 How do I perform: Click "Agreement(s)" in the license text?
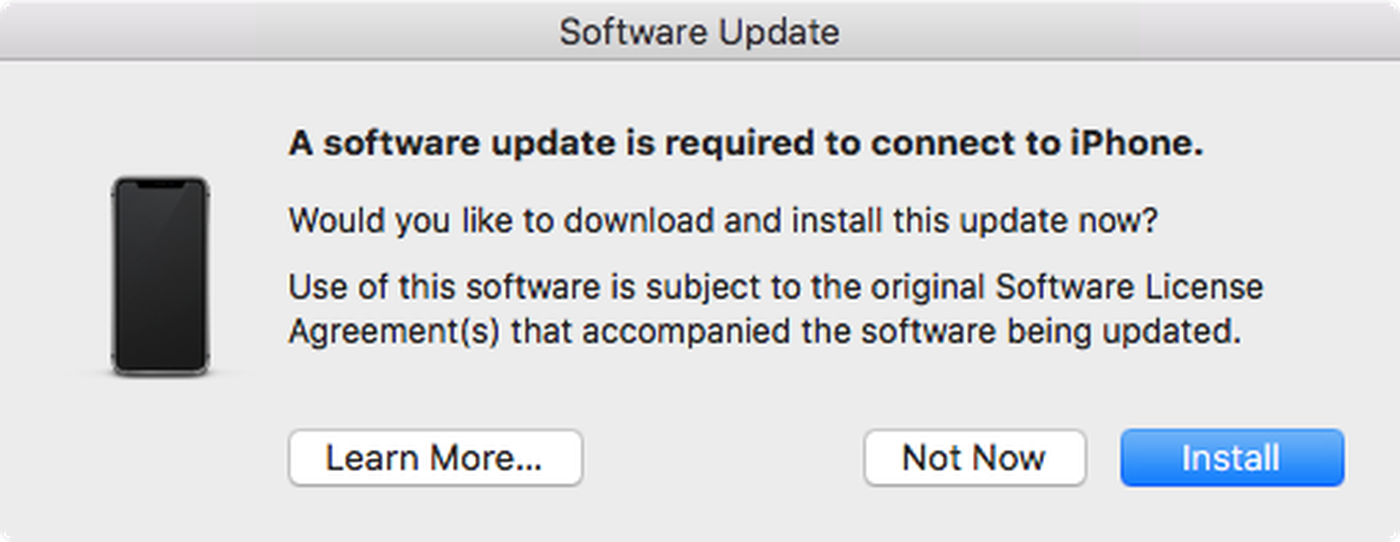coord(394,331)
